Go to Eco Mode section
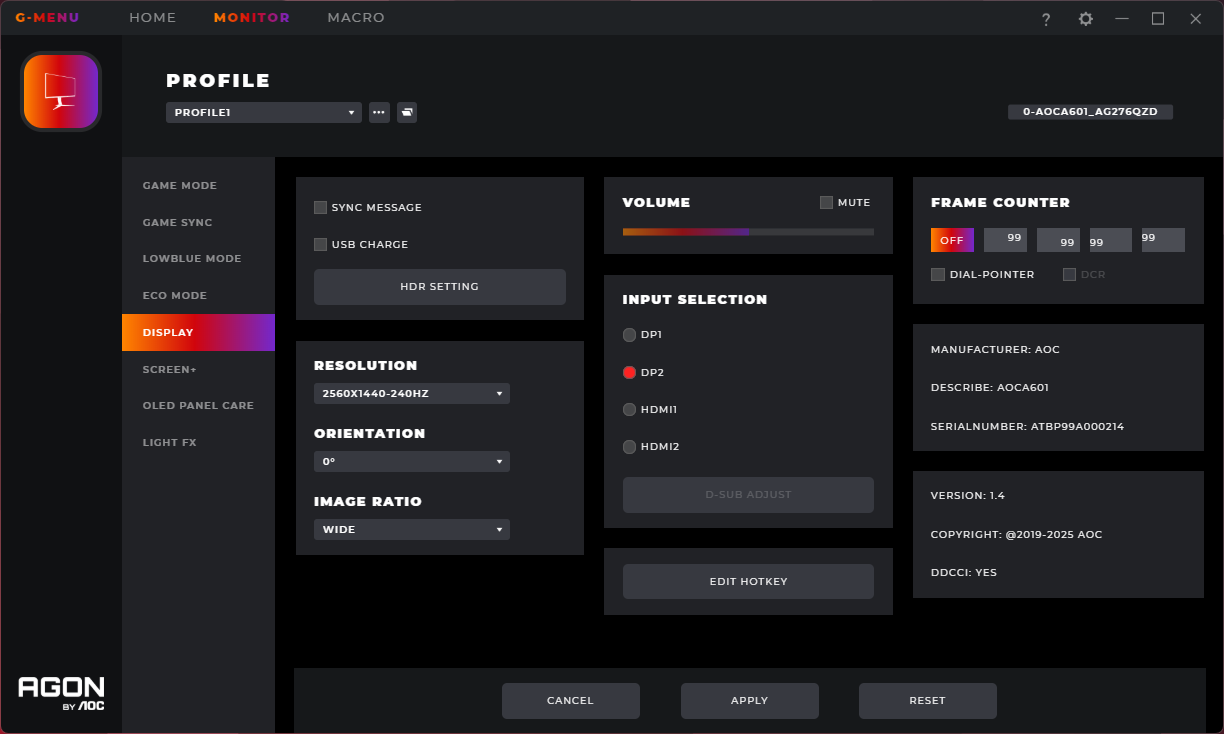The height and width of the screenshot is (734, 1224). coord(198,296)
